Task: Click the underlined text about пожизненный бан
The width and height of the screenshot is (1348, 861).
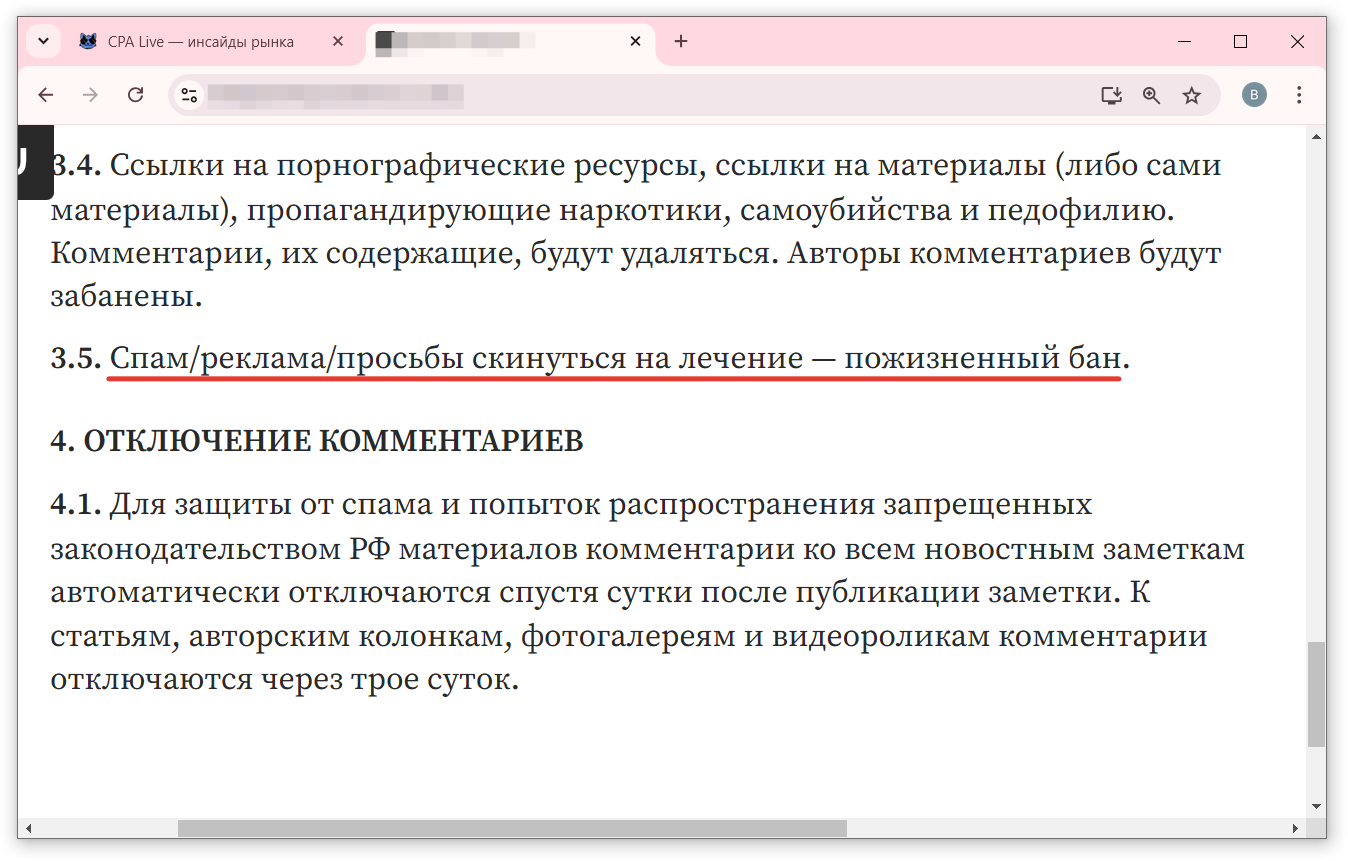Action: [615, 358]
